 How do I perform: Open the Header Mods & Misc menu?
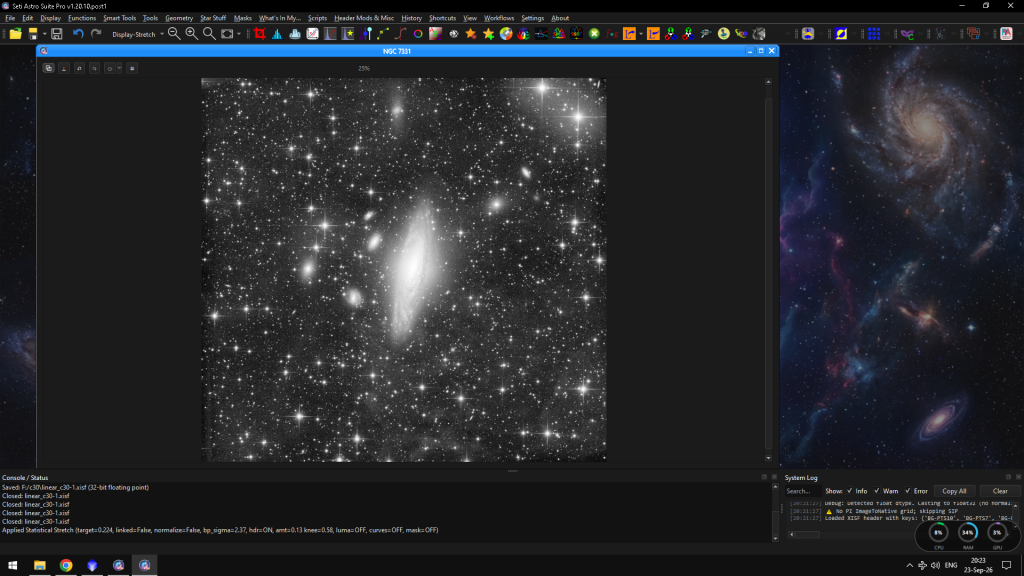364,18
